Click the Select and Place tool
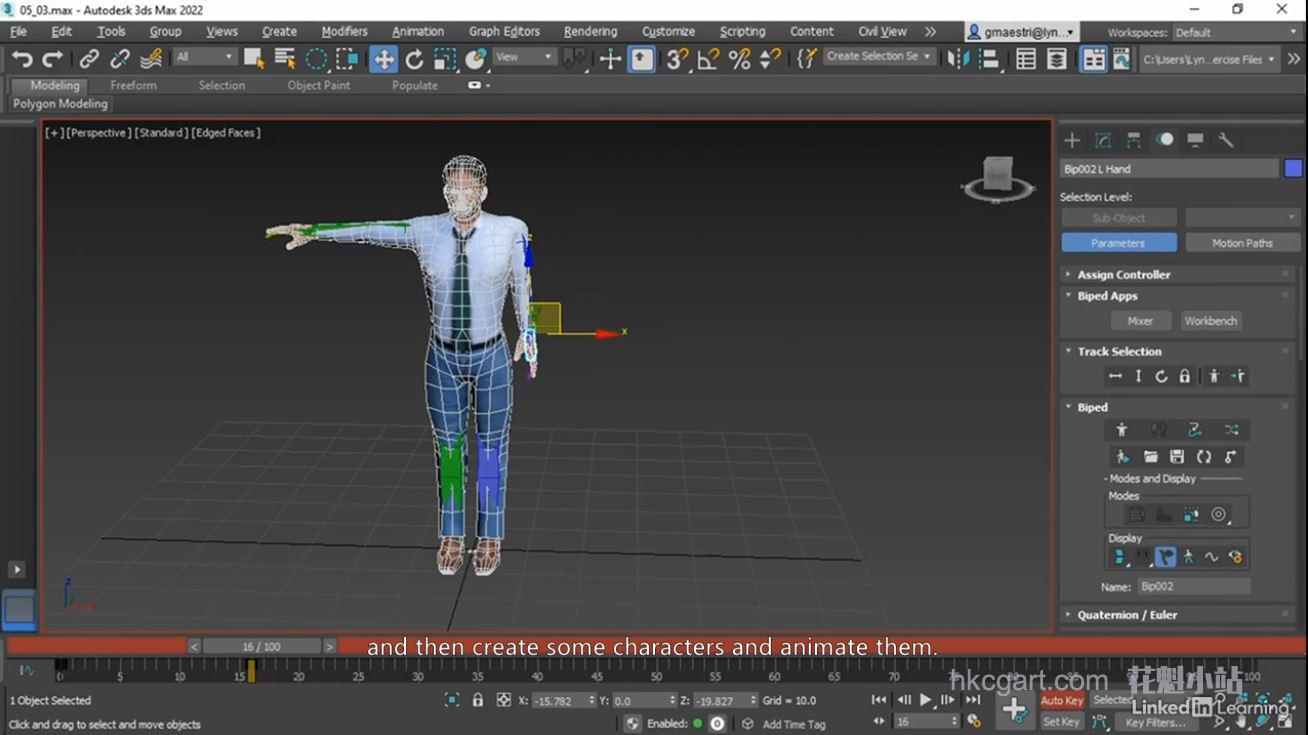 (x=476, y=59)
